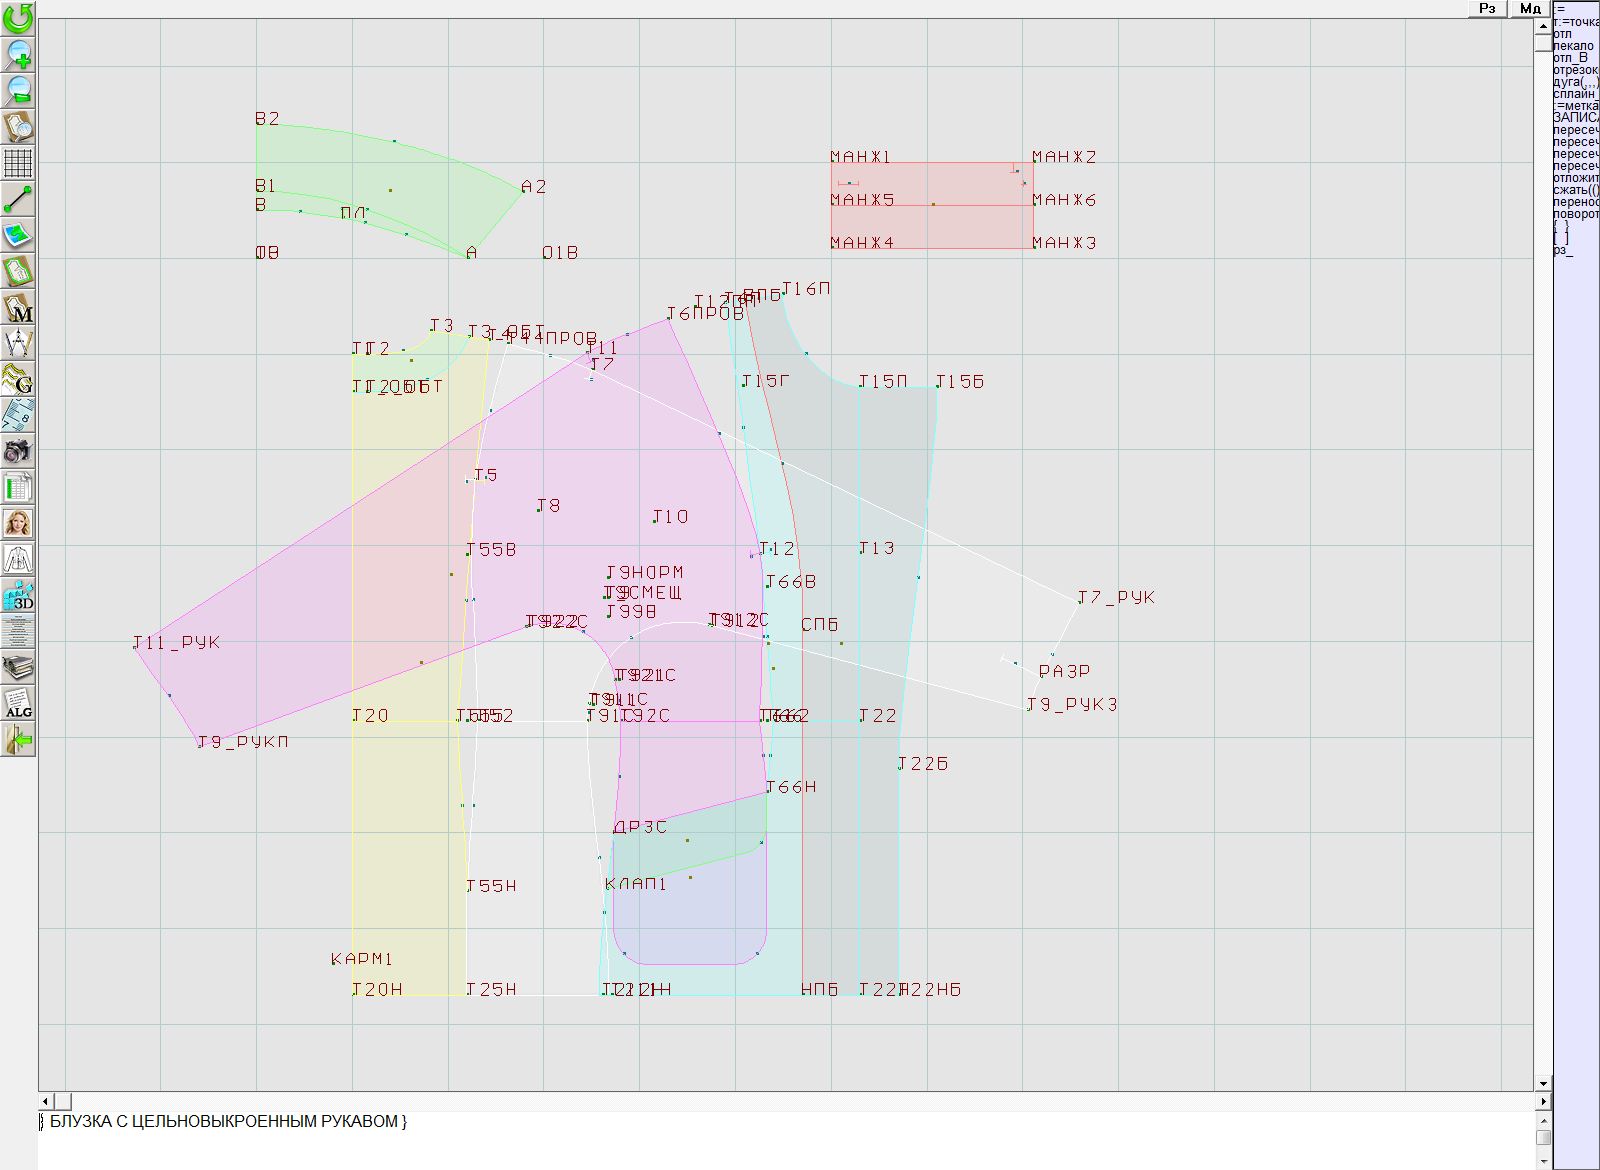Click the green refresh arrow icon

18,17
